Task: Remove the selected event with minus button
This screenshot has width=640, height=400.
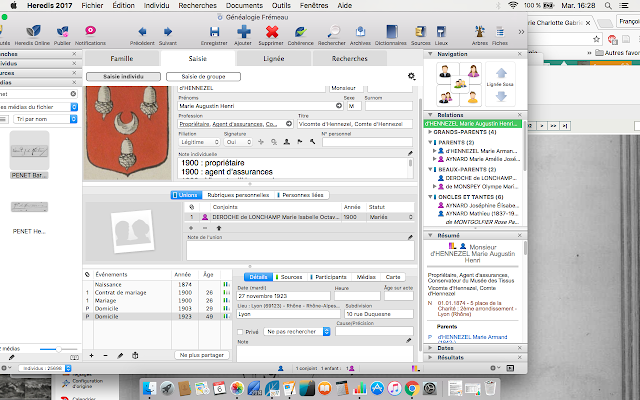Action: pos(105,356)
